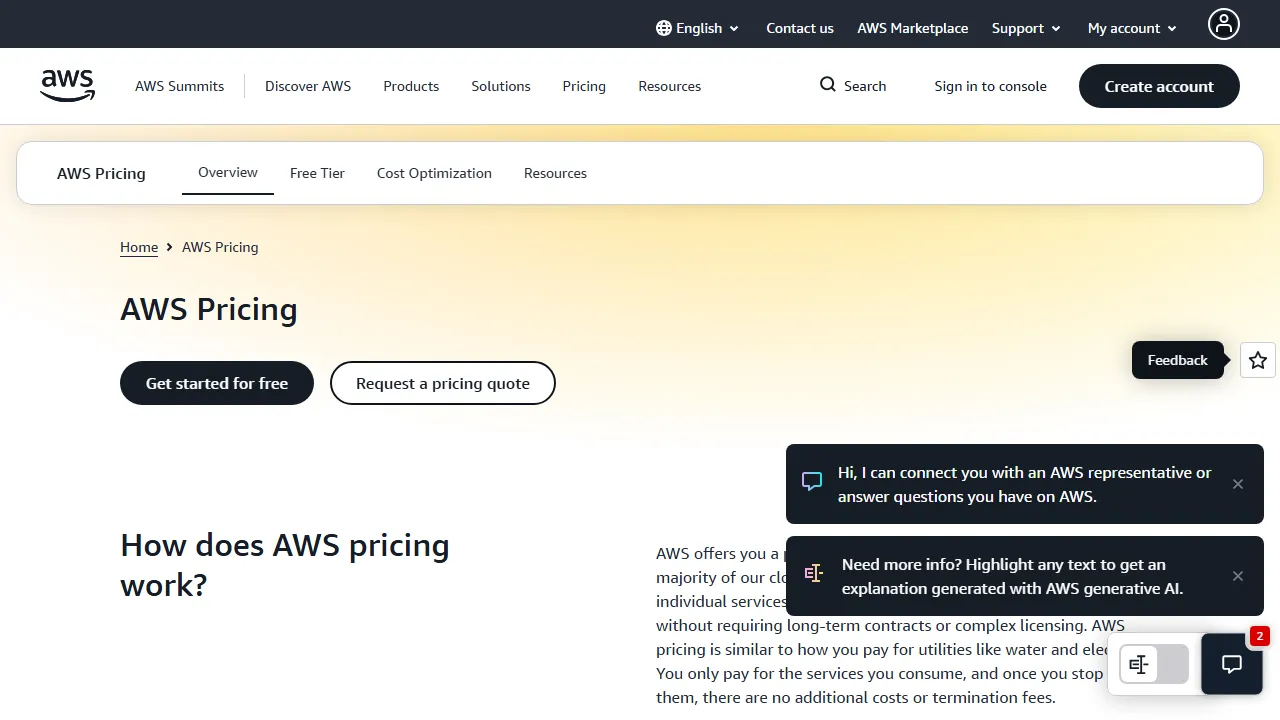Click the search magnifier icon
Screen dimensions: 1280x720
[828, 85]
